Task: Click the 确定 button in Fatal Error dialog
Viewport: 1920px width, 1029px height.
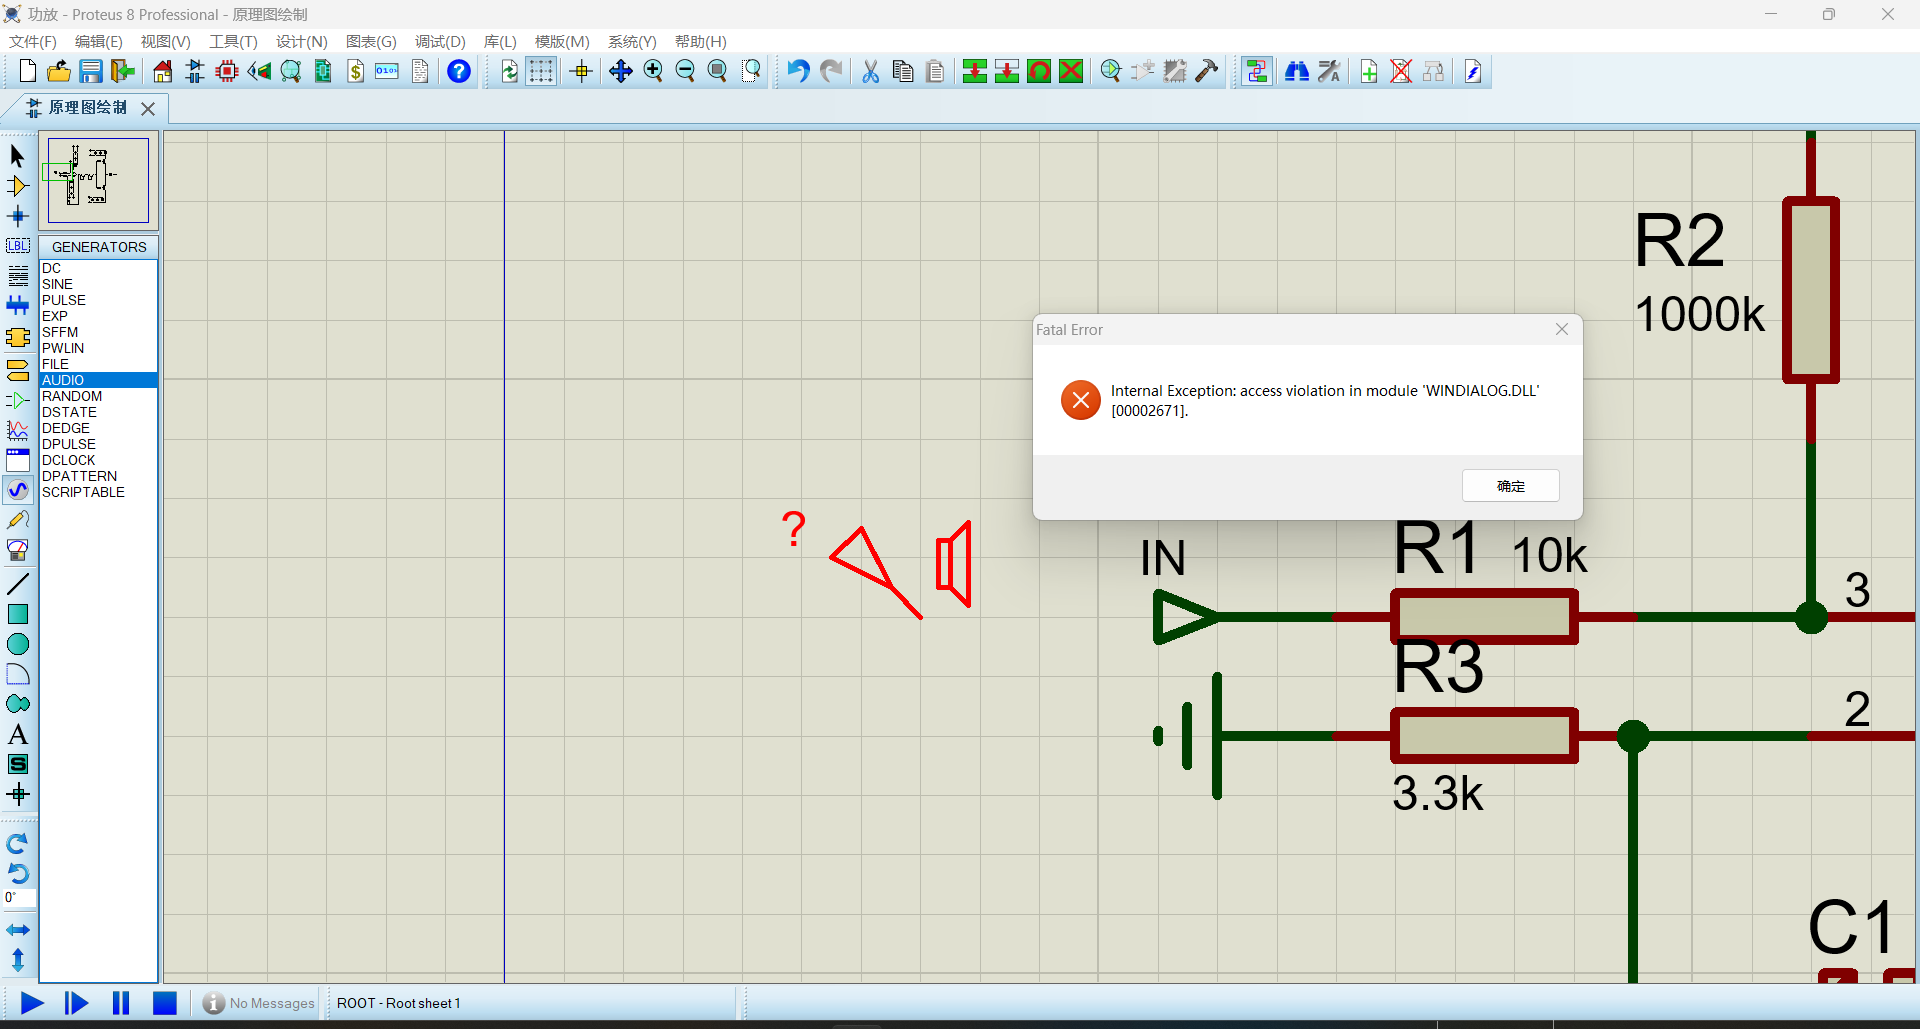Action: [x=1510, y=486]
